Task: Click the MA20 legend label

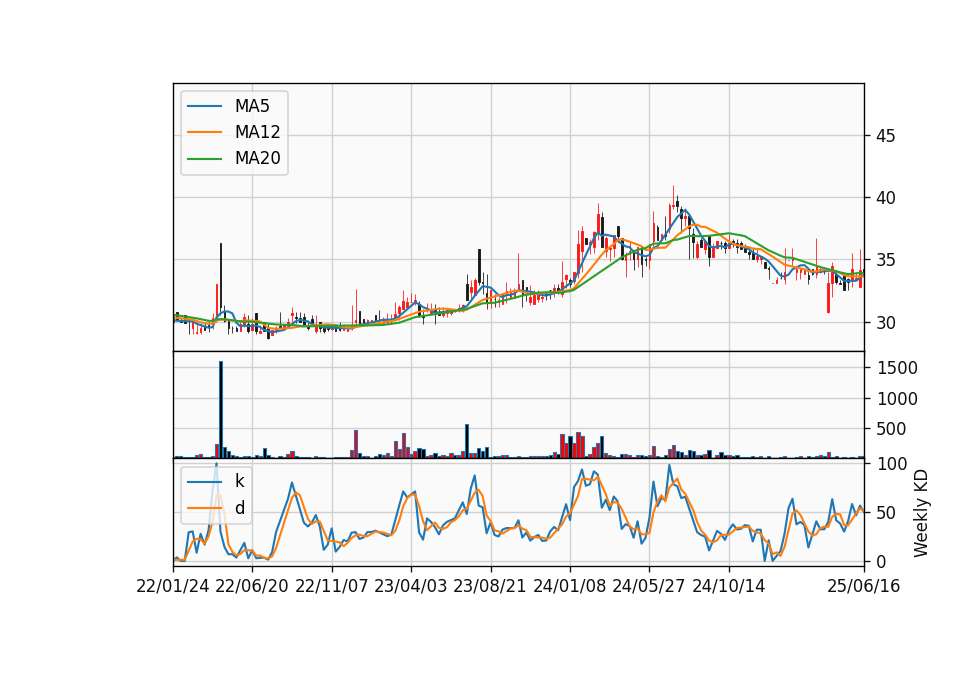Action: (257, 159)
